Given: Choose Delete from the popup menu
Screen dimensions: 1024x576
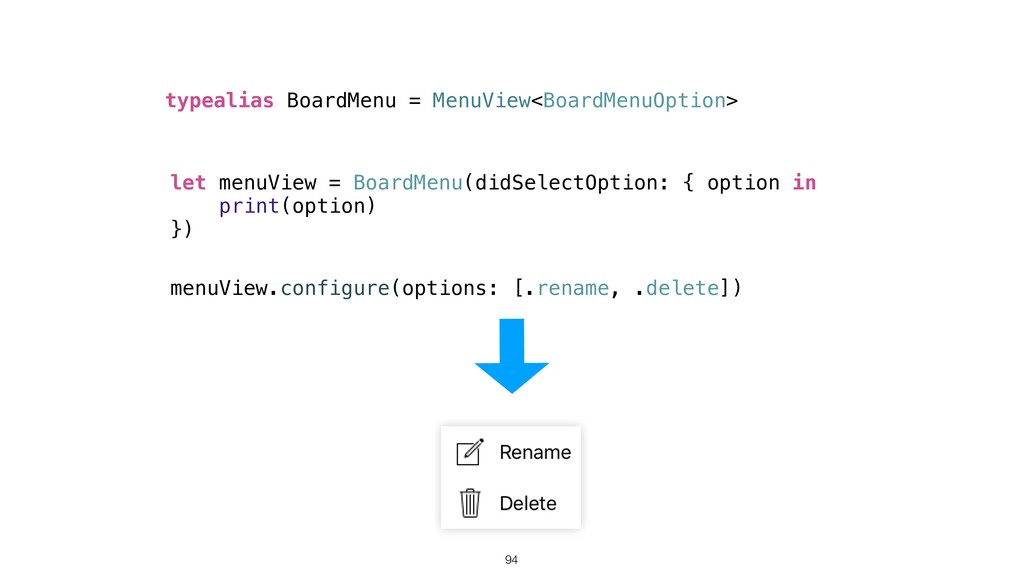Looking at the screenshot, I should 528,503.
